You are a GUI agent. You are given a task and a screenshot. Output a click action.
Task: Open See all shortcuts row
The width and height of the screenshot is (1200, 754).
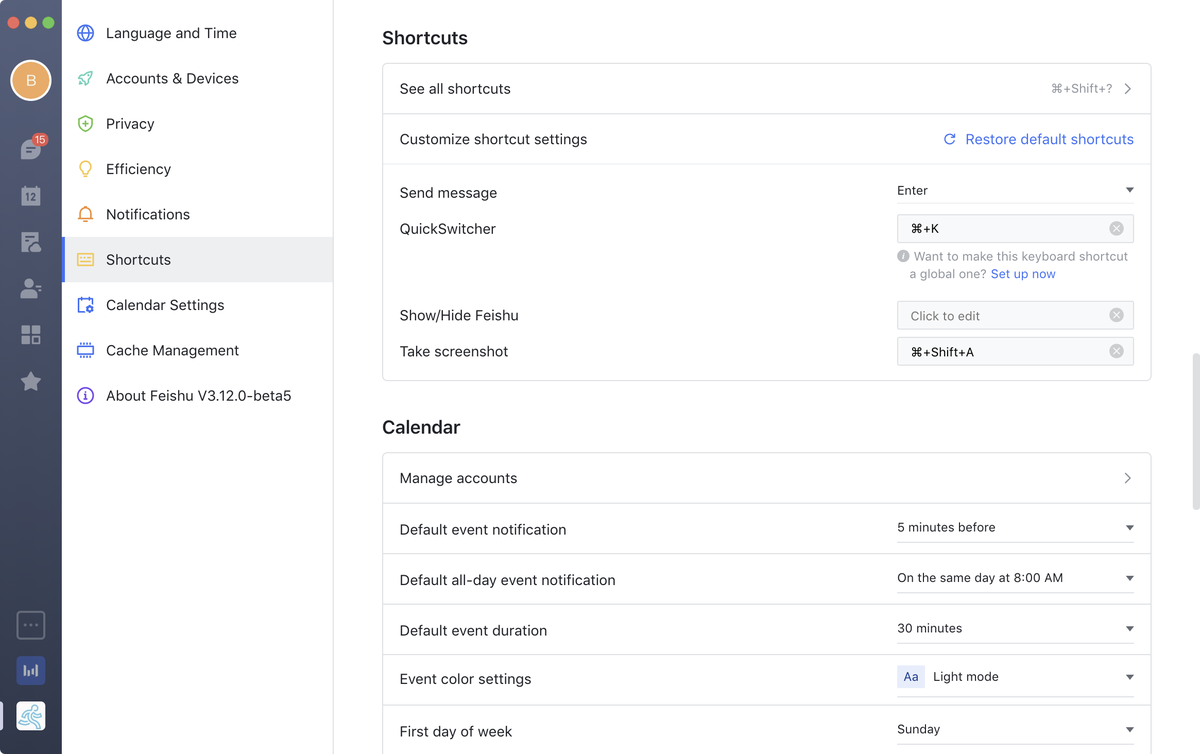pyautogui.click(x=766, y=89)
